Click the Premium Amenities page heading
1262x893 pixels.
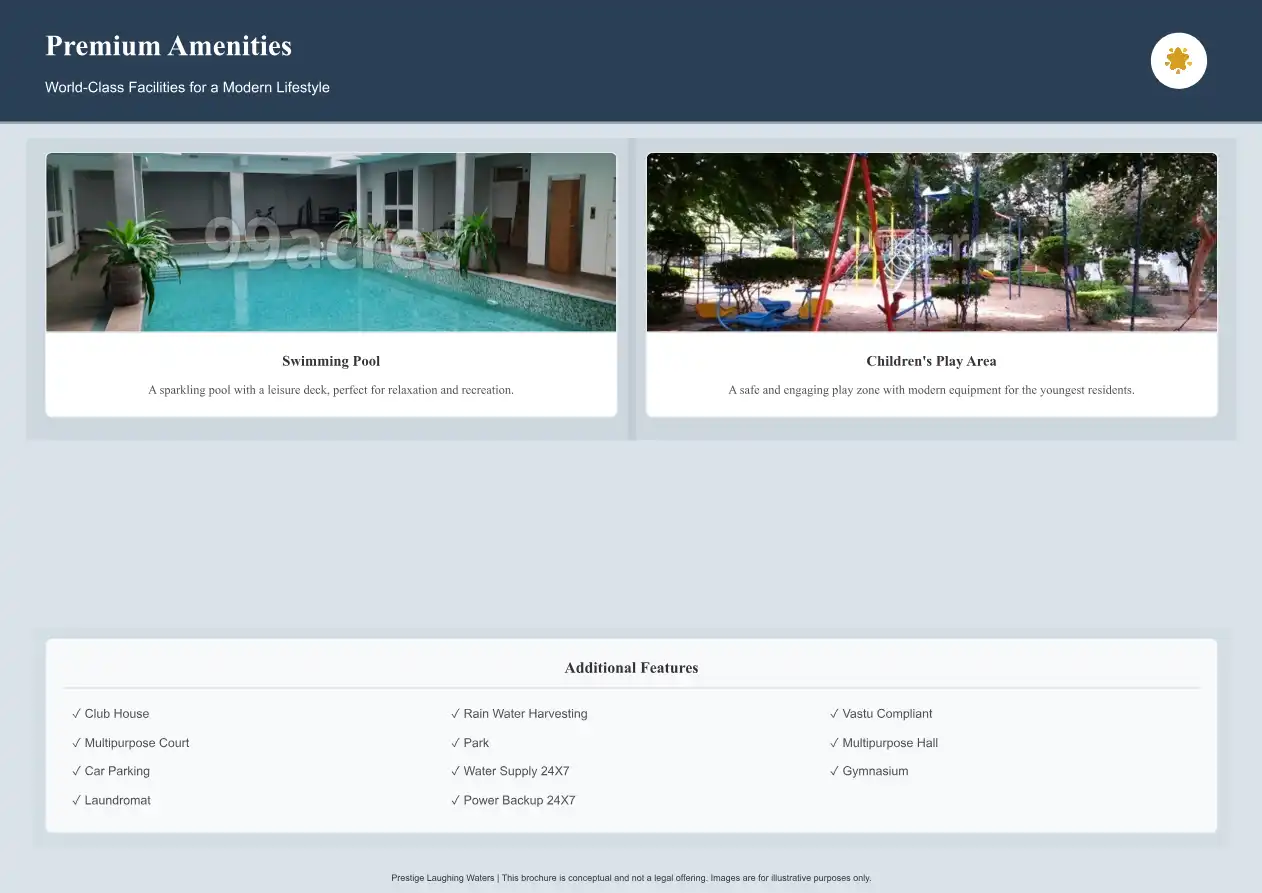(169, 46)
